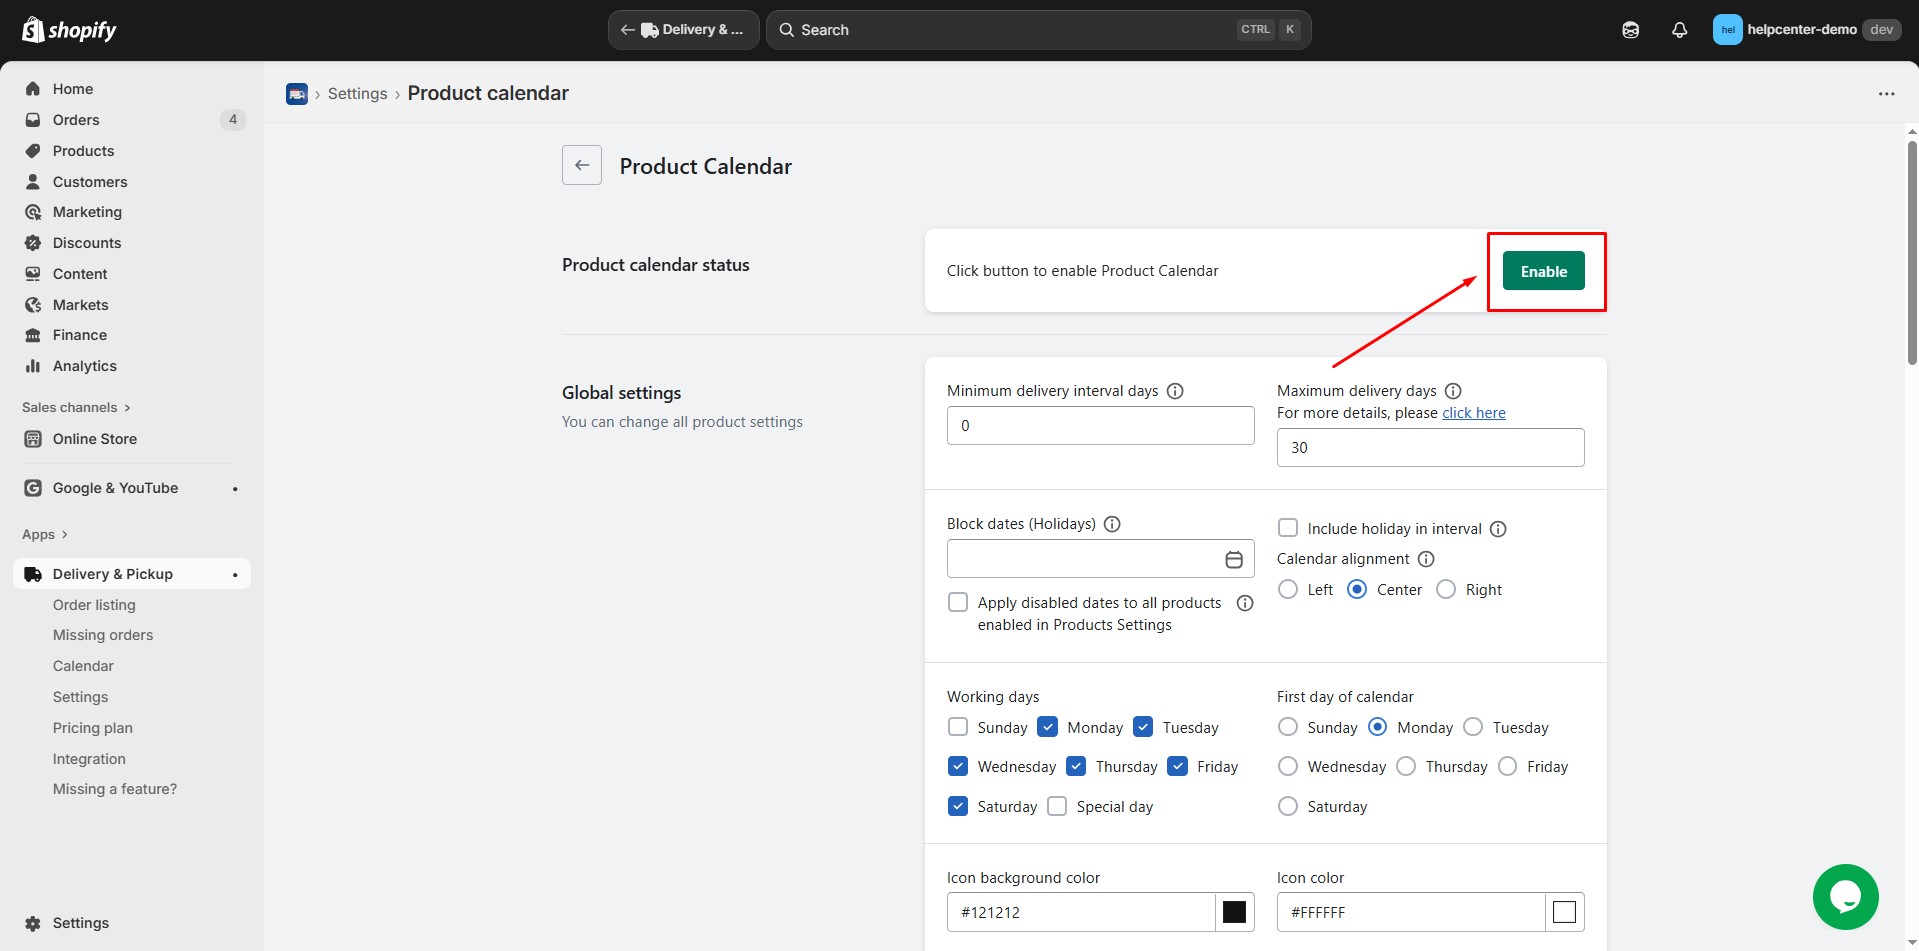1919x951 pixels.
Task: Select Right for Calendar alignment
Action: click(x=1446, y=589)
